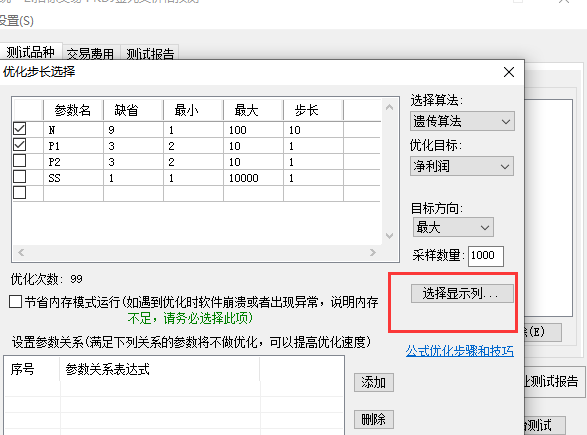
Task: Close the 优化步长选择 dialog
Action: click(509, 72)
